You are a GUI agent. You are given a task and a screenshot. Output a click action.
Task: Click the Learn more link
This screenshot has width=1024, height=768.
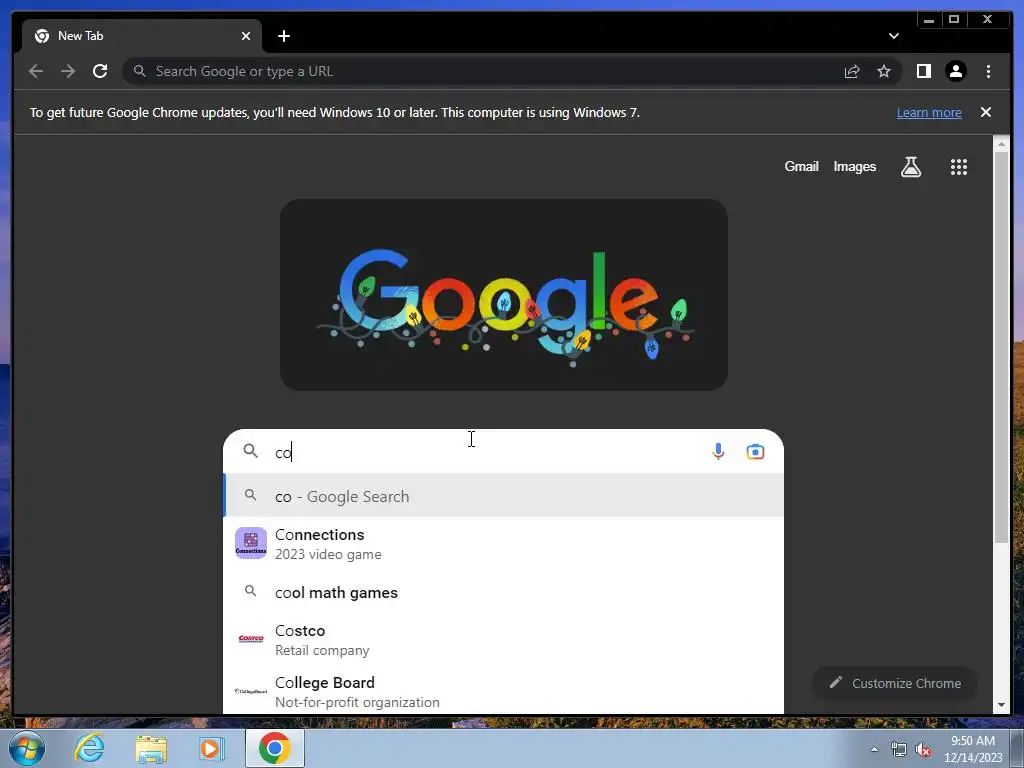[x=929, y=112]
